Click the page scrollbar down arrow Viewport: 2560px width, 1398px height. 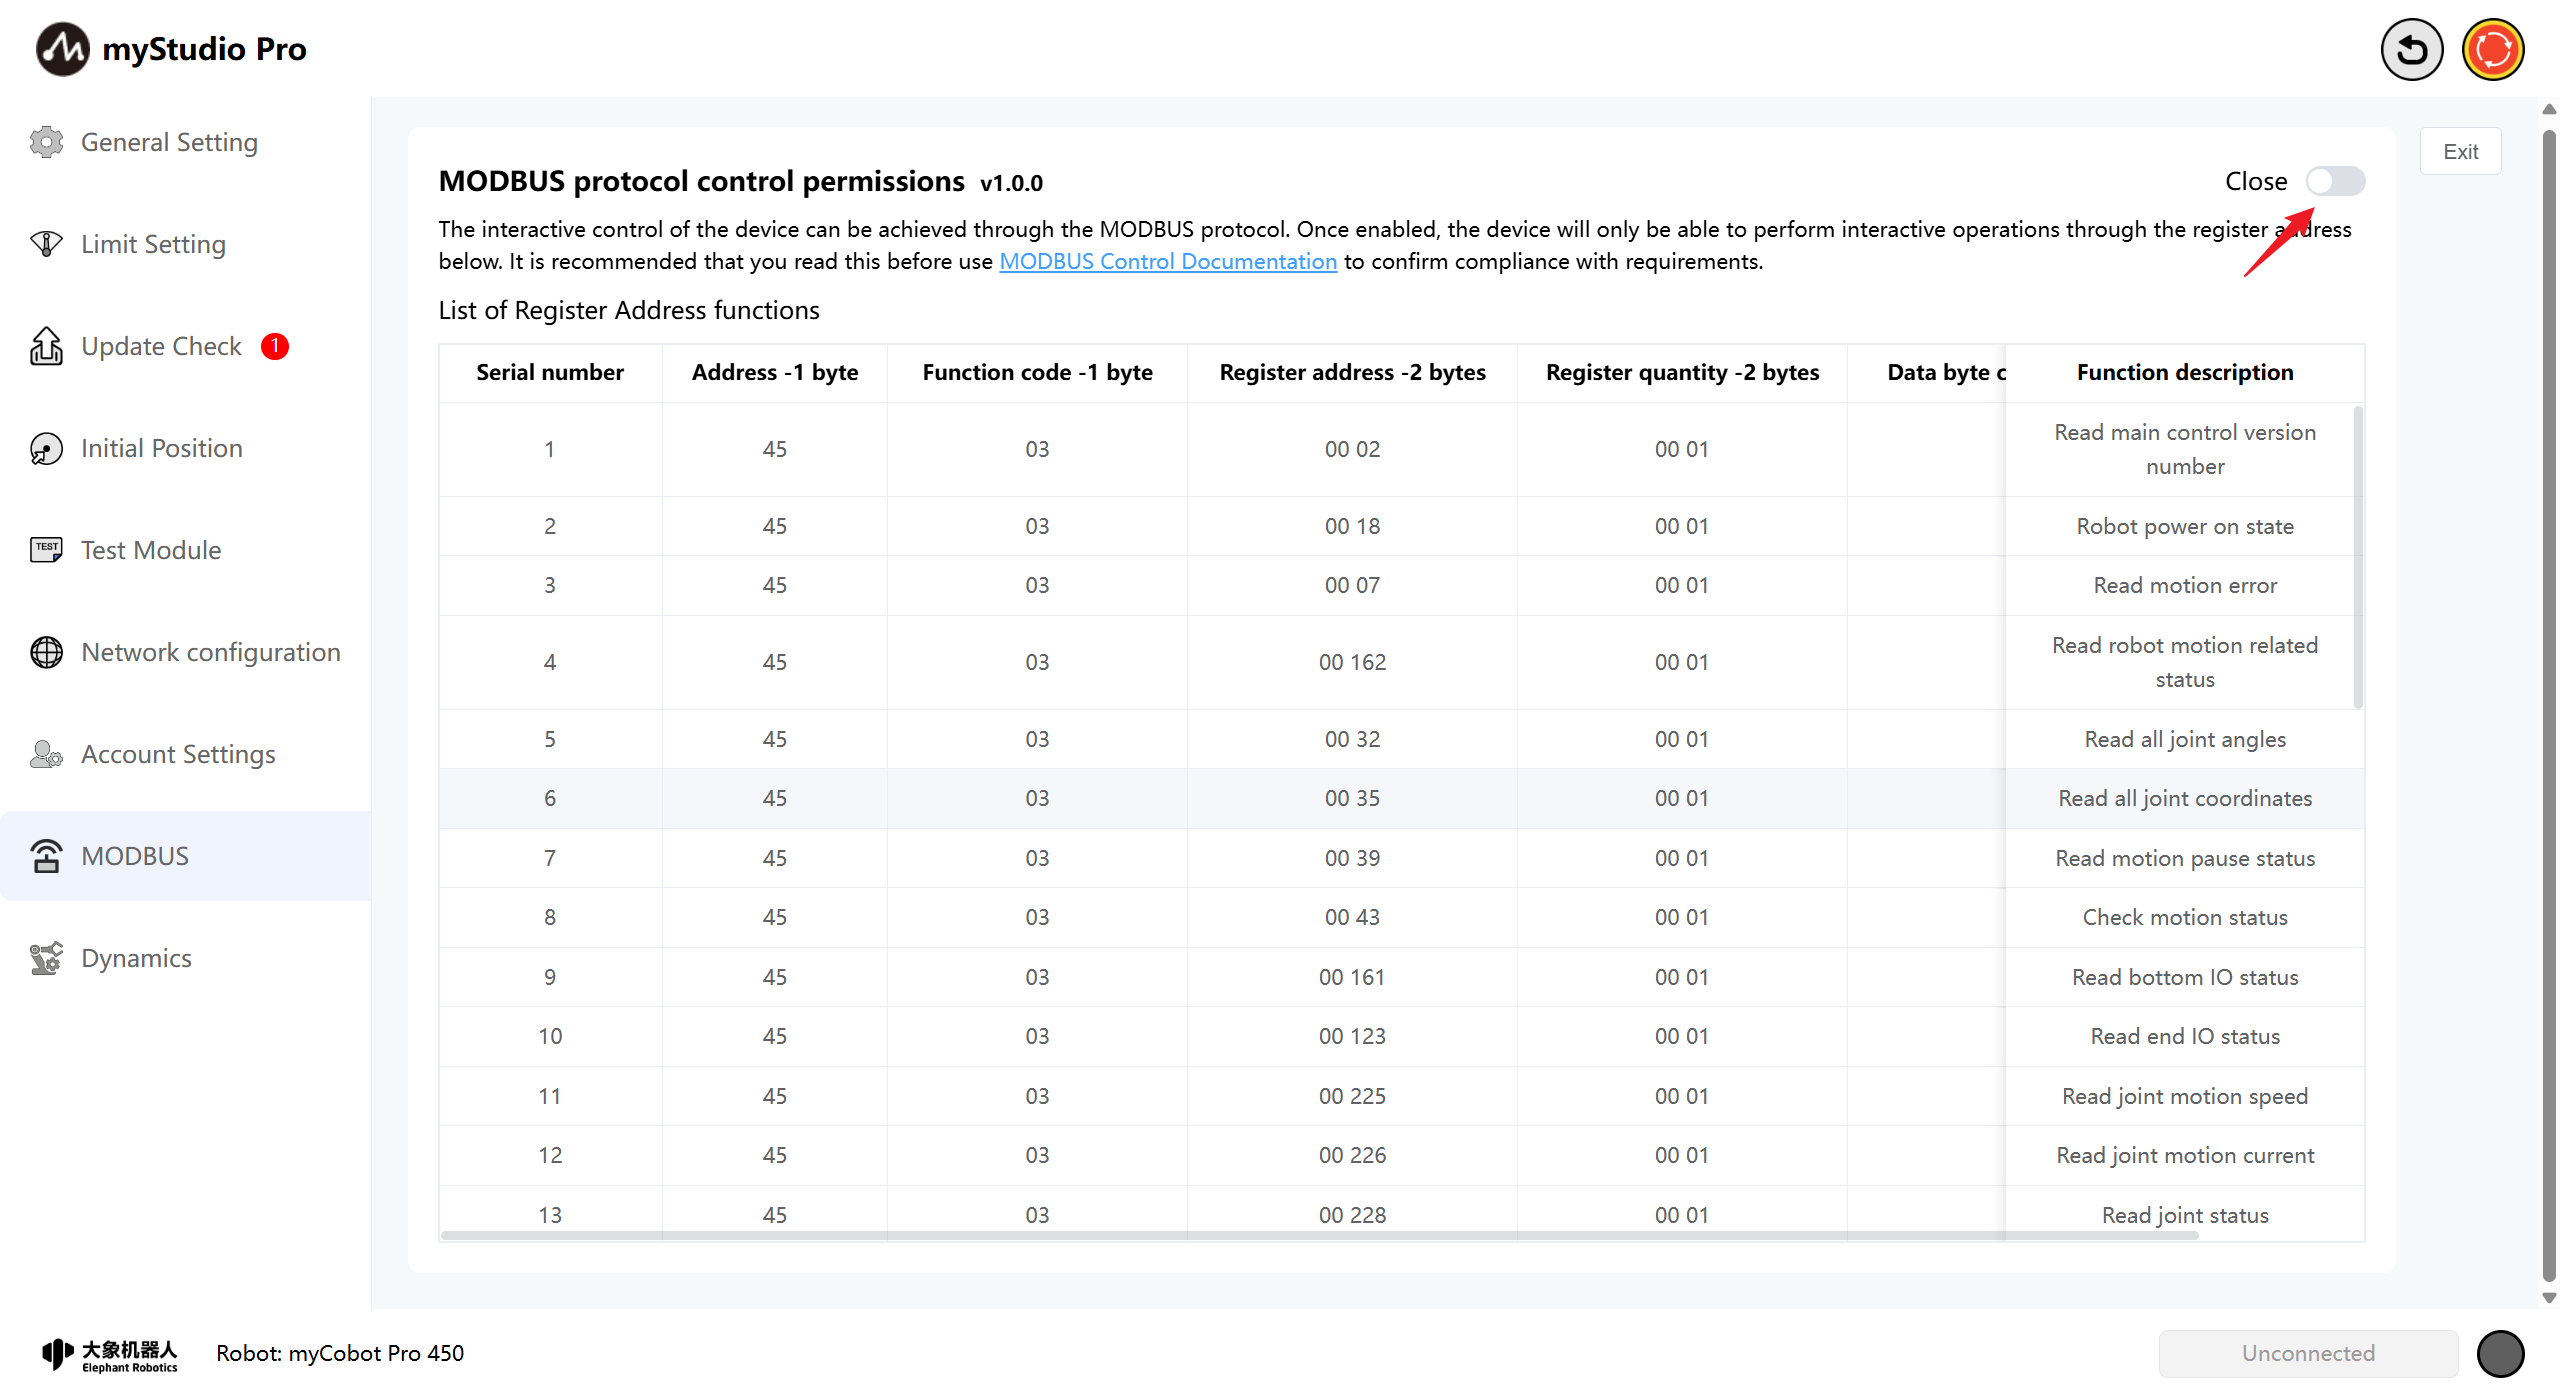[x=2549, y=1298]
